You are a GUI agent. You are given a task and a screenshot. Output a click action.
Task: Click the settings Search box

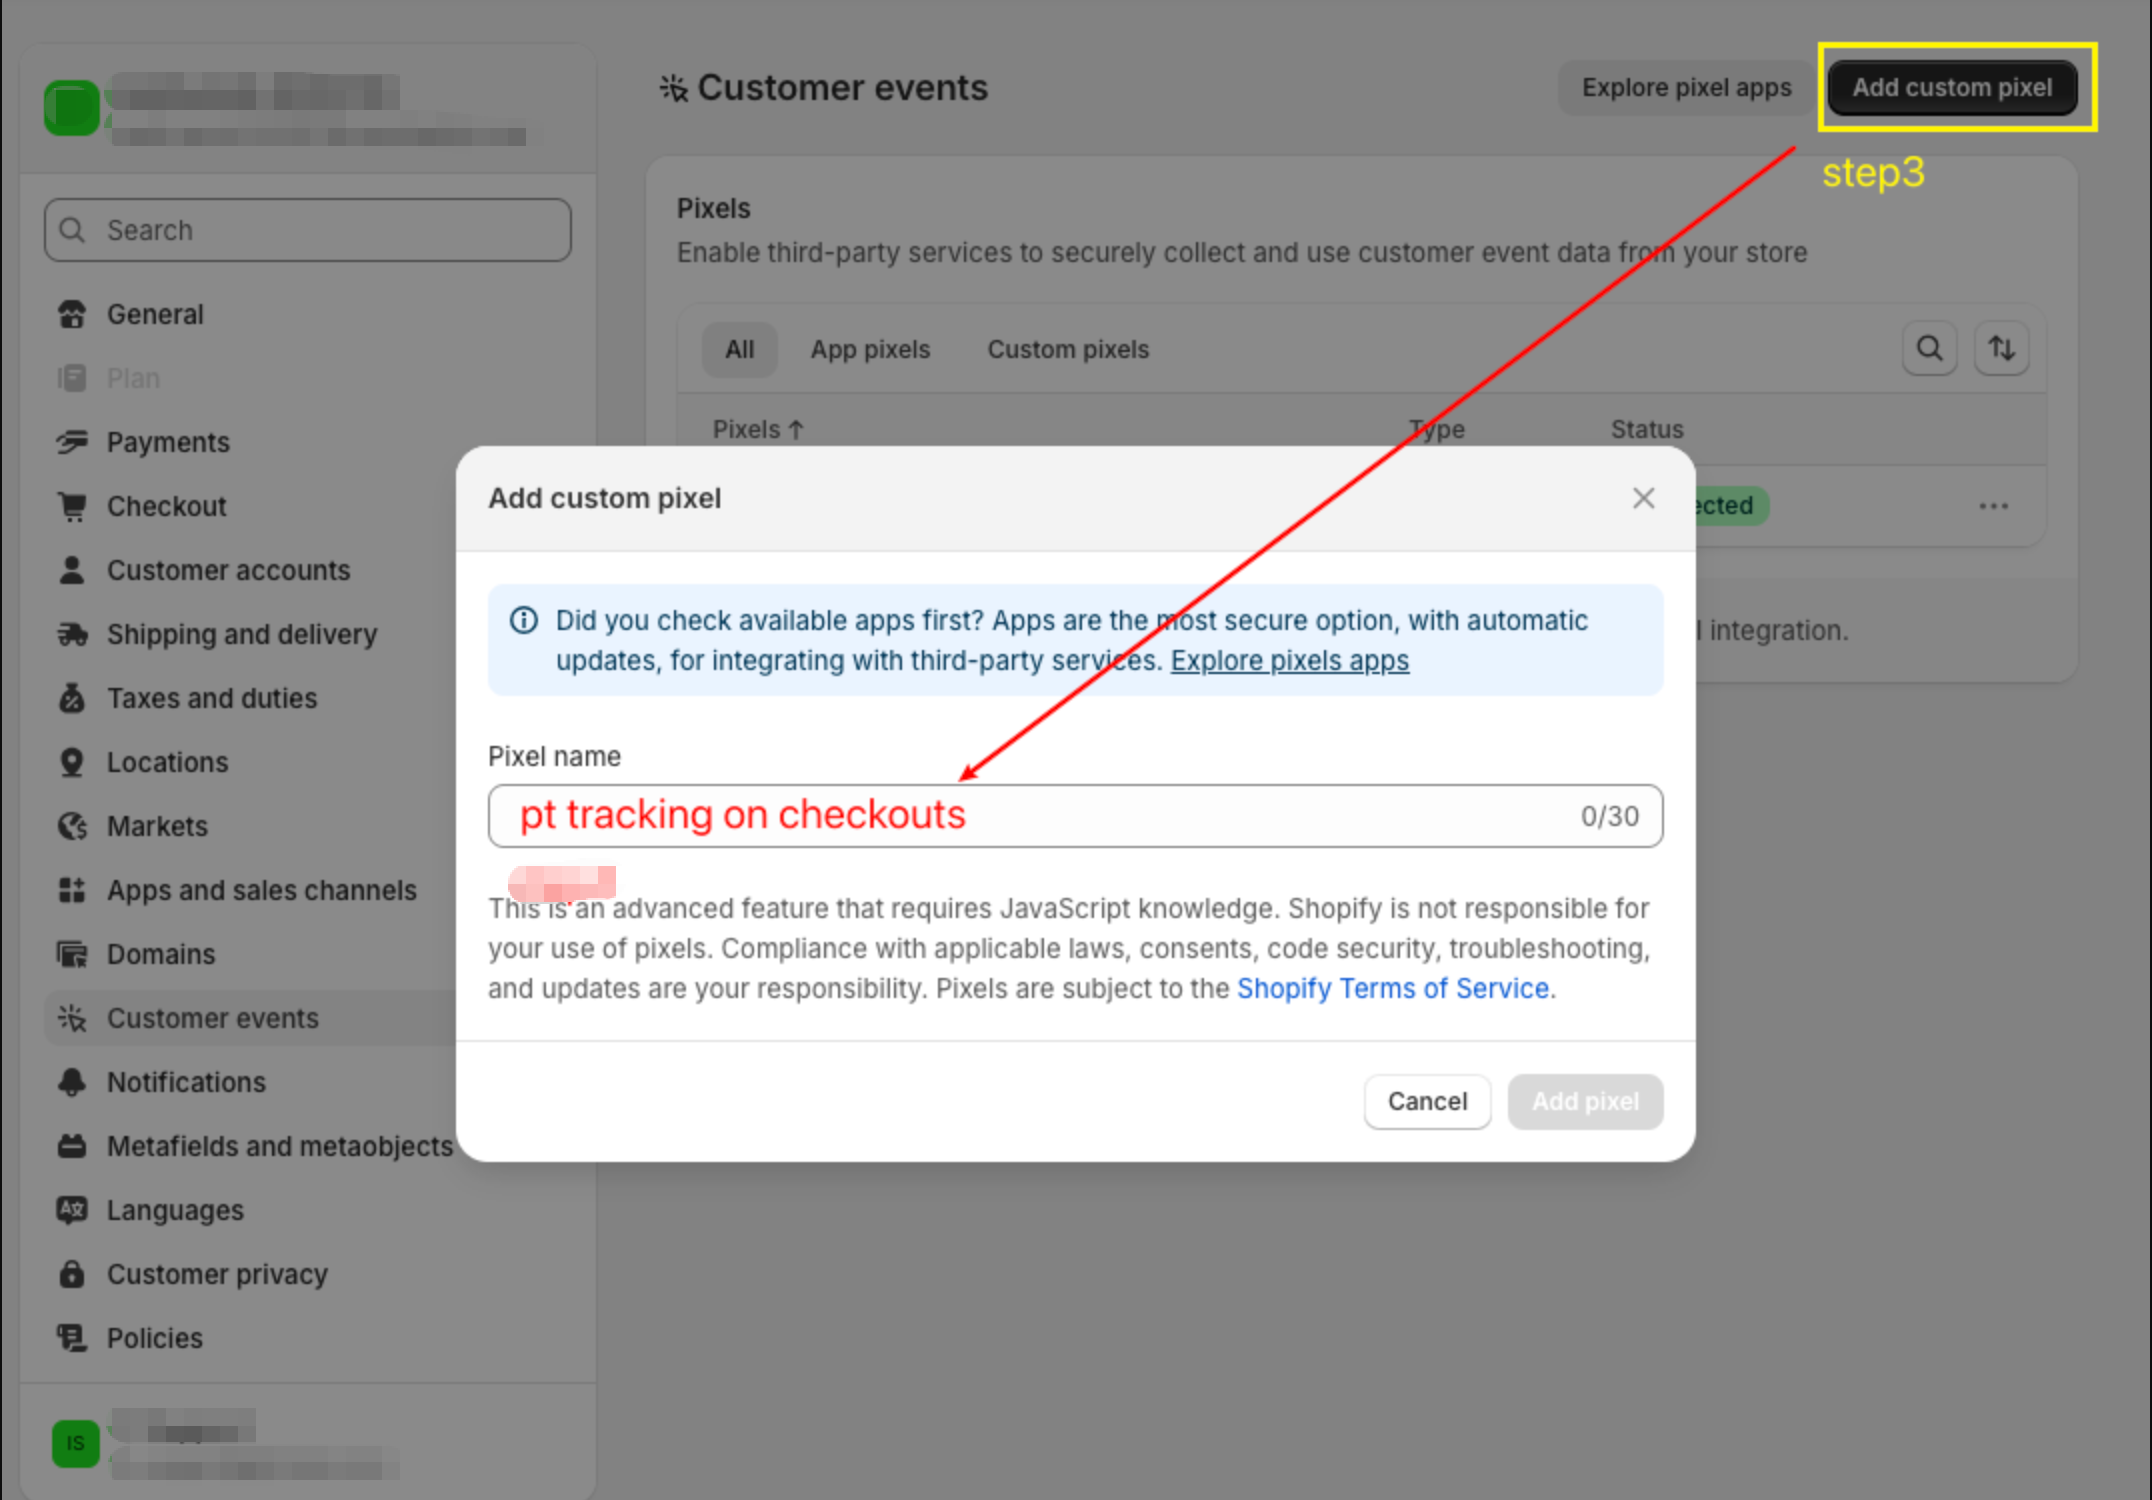pos(308,230)
